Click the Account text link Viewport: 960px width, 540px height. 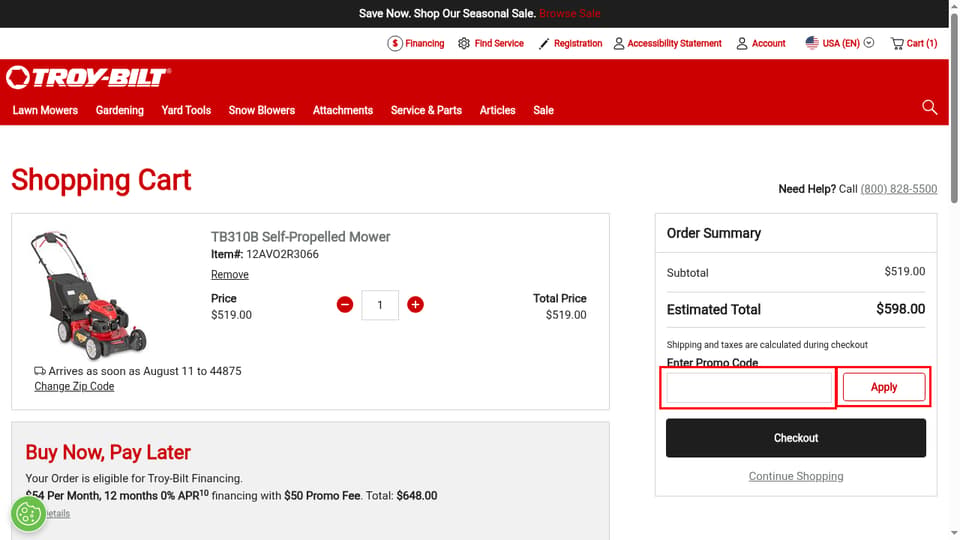click(x=768, y=43)
